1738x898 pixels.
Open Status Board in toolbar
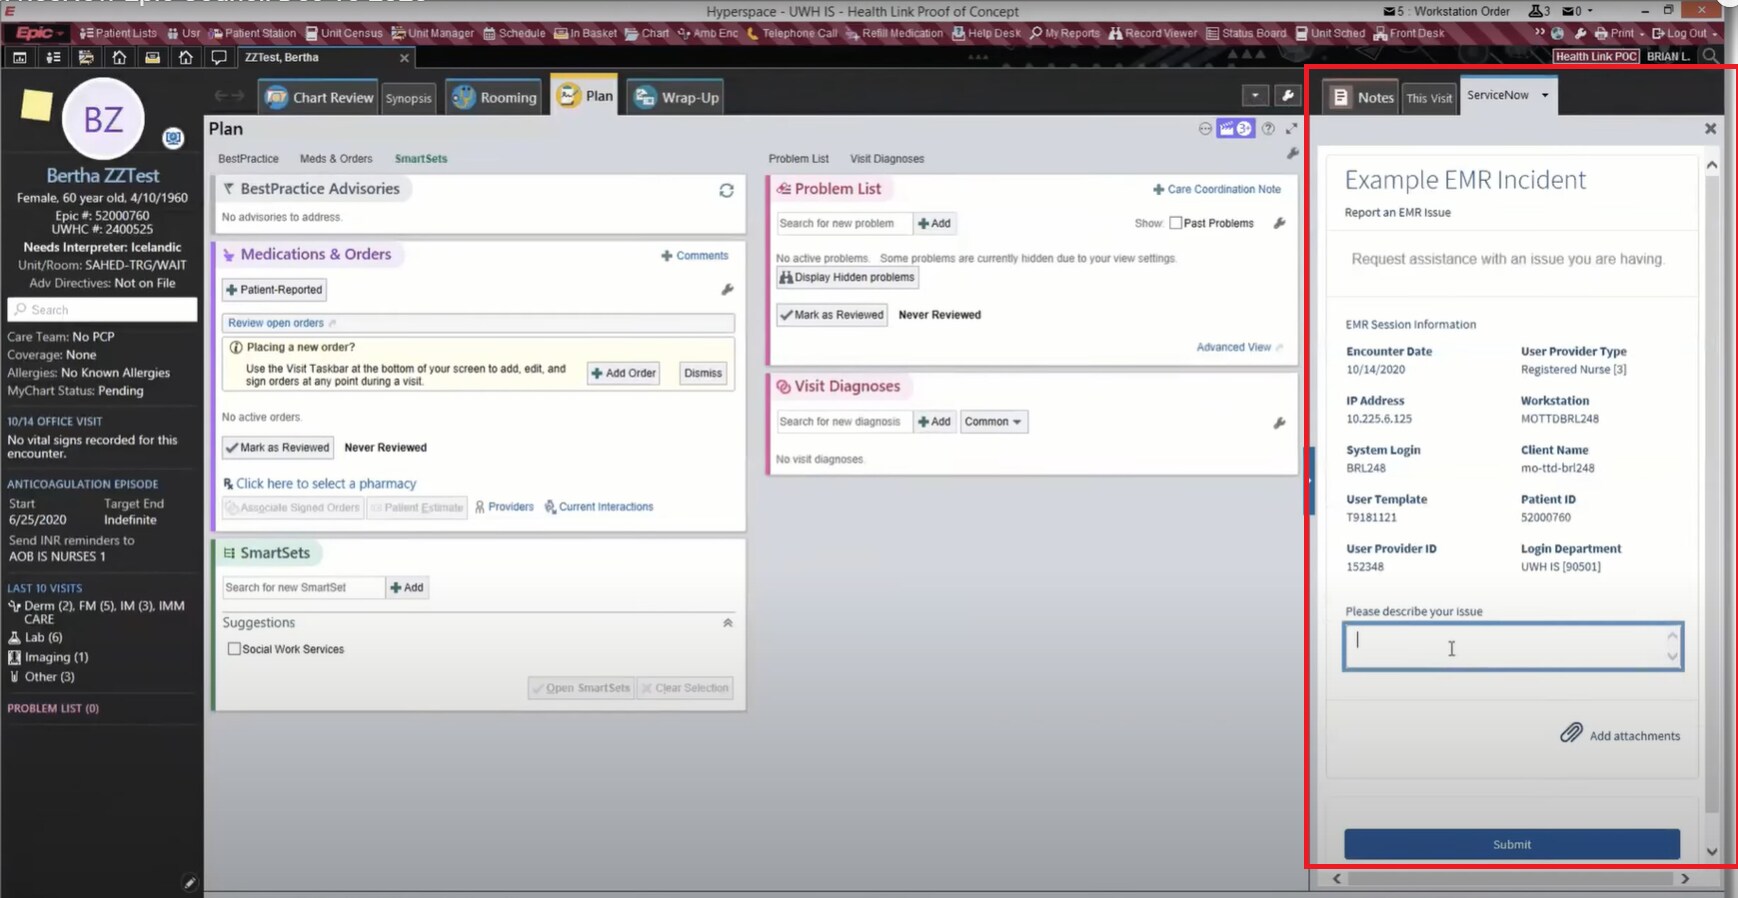click(1246, 33)
